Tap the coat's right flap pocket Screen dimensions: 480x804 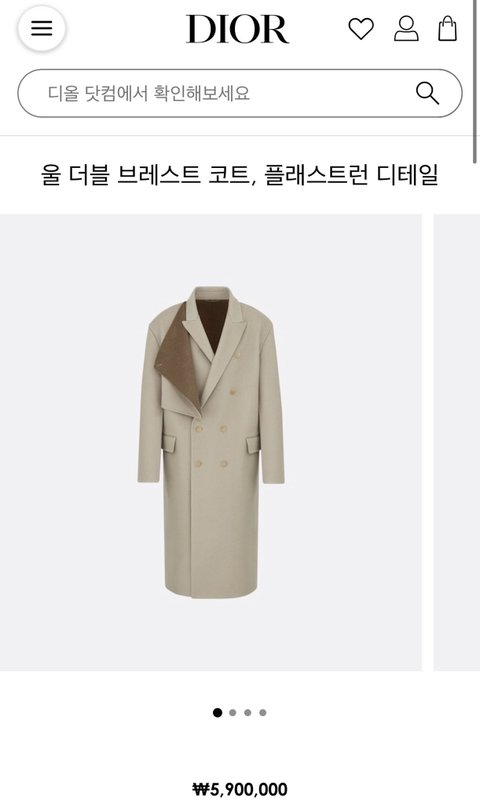(x=253, y=444)
